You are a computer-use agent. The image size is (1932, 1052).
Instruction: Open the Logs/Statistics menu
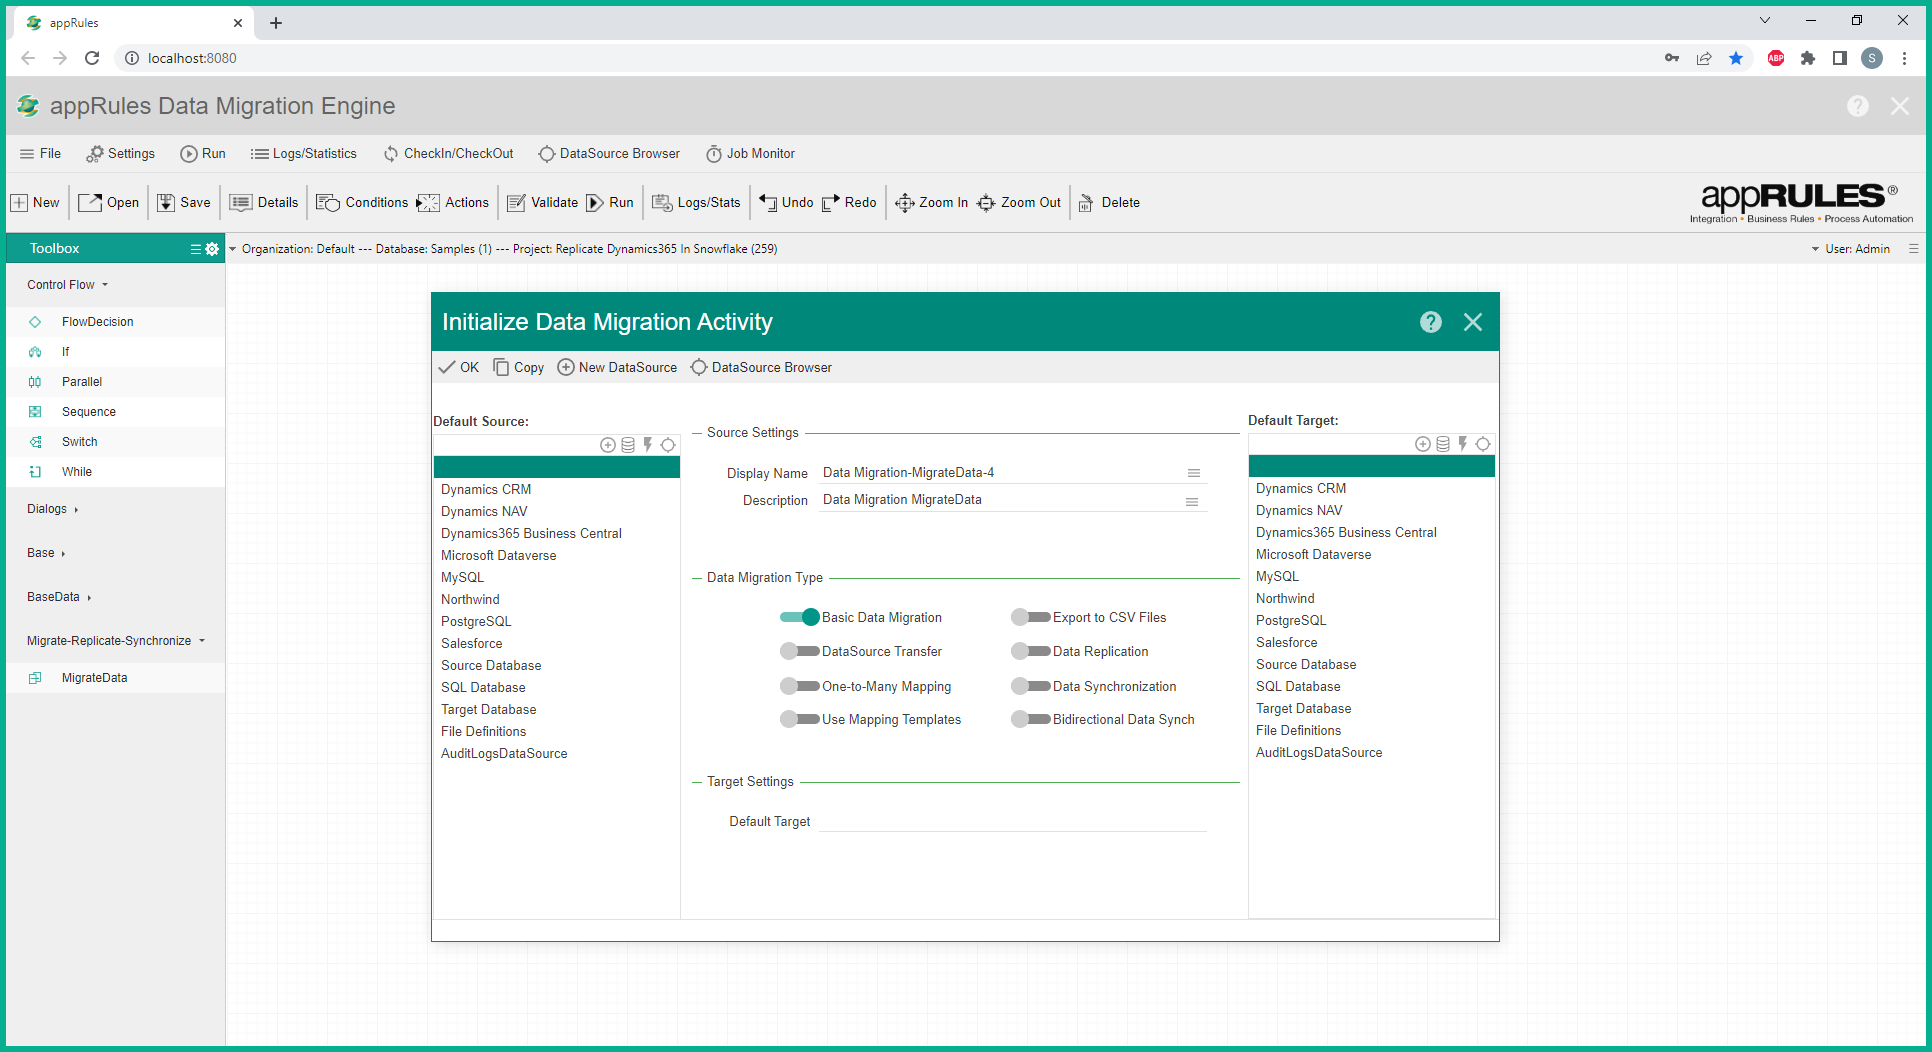pyautogui.click(x=304, y=154)
